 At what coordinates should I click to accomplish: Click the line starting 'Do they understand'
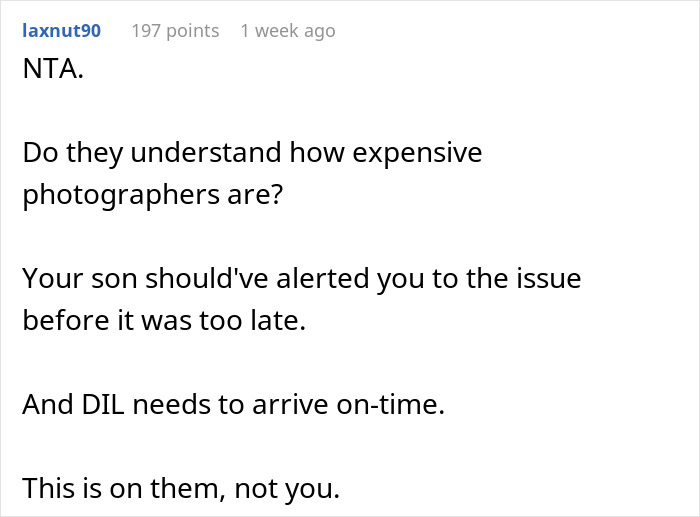[x=252, y=154]
